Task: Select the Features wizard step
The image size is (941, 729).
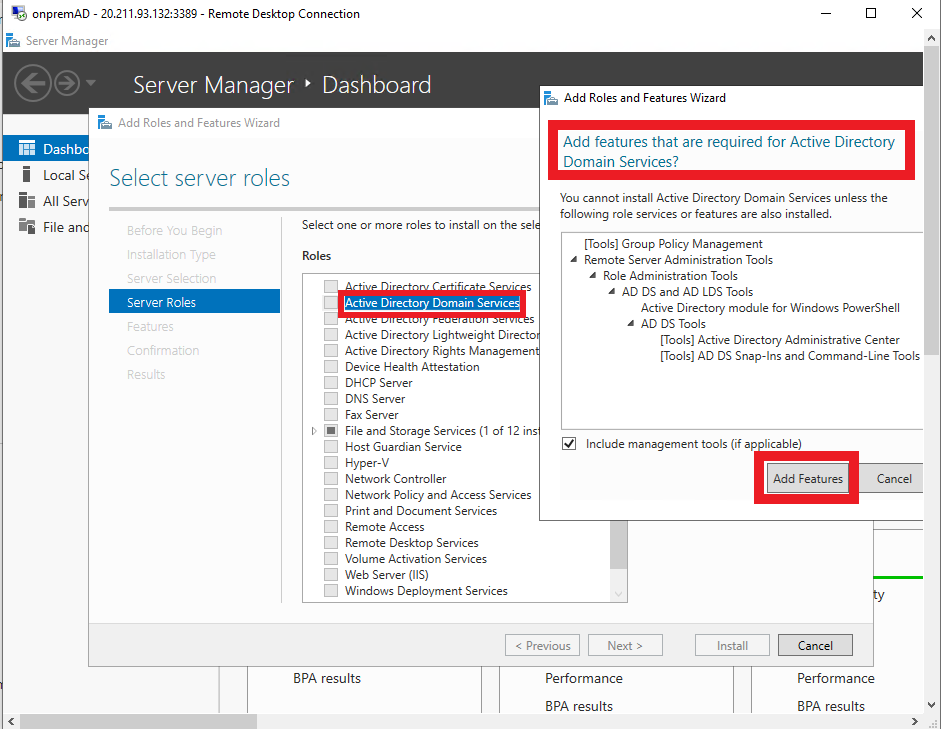Action: coord(150,326)
